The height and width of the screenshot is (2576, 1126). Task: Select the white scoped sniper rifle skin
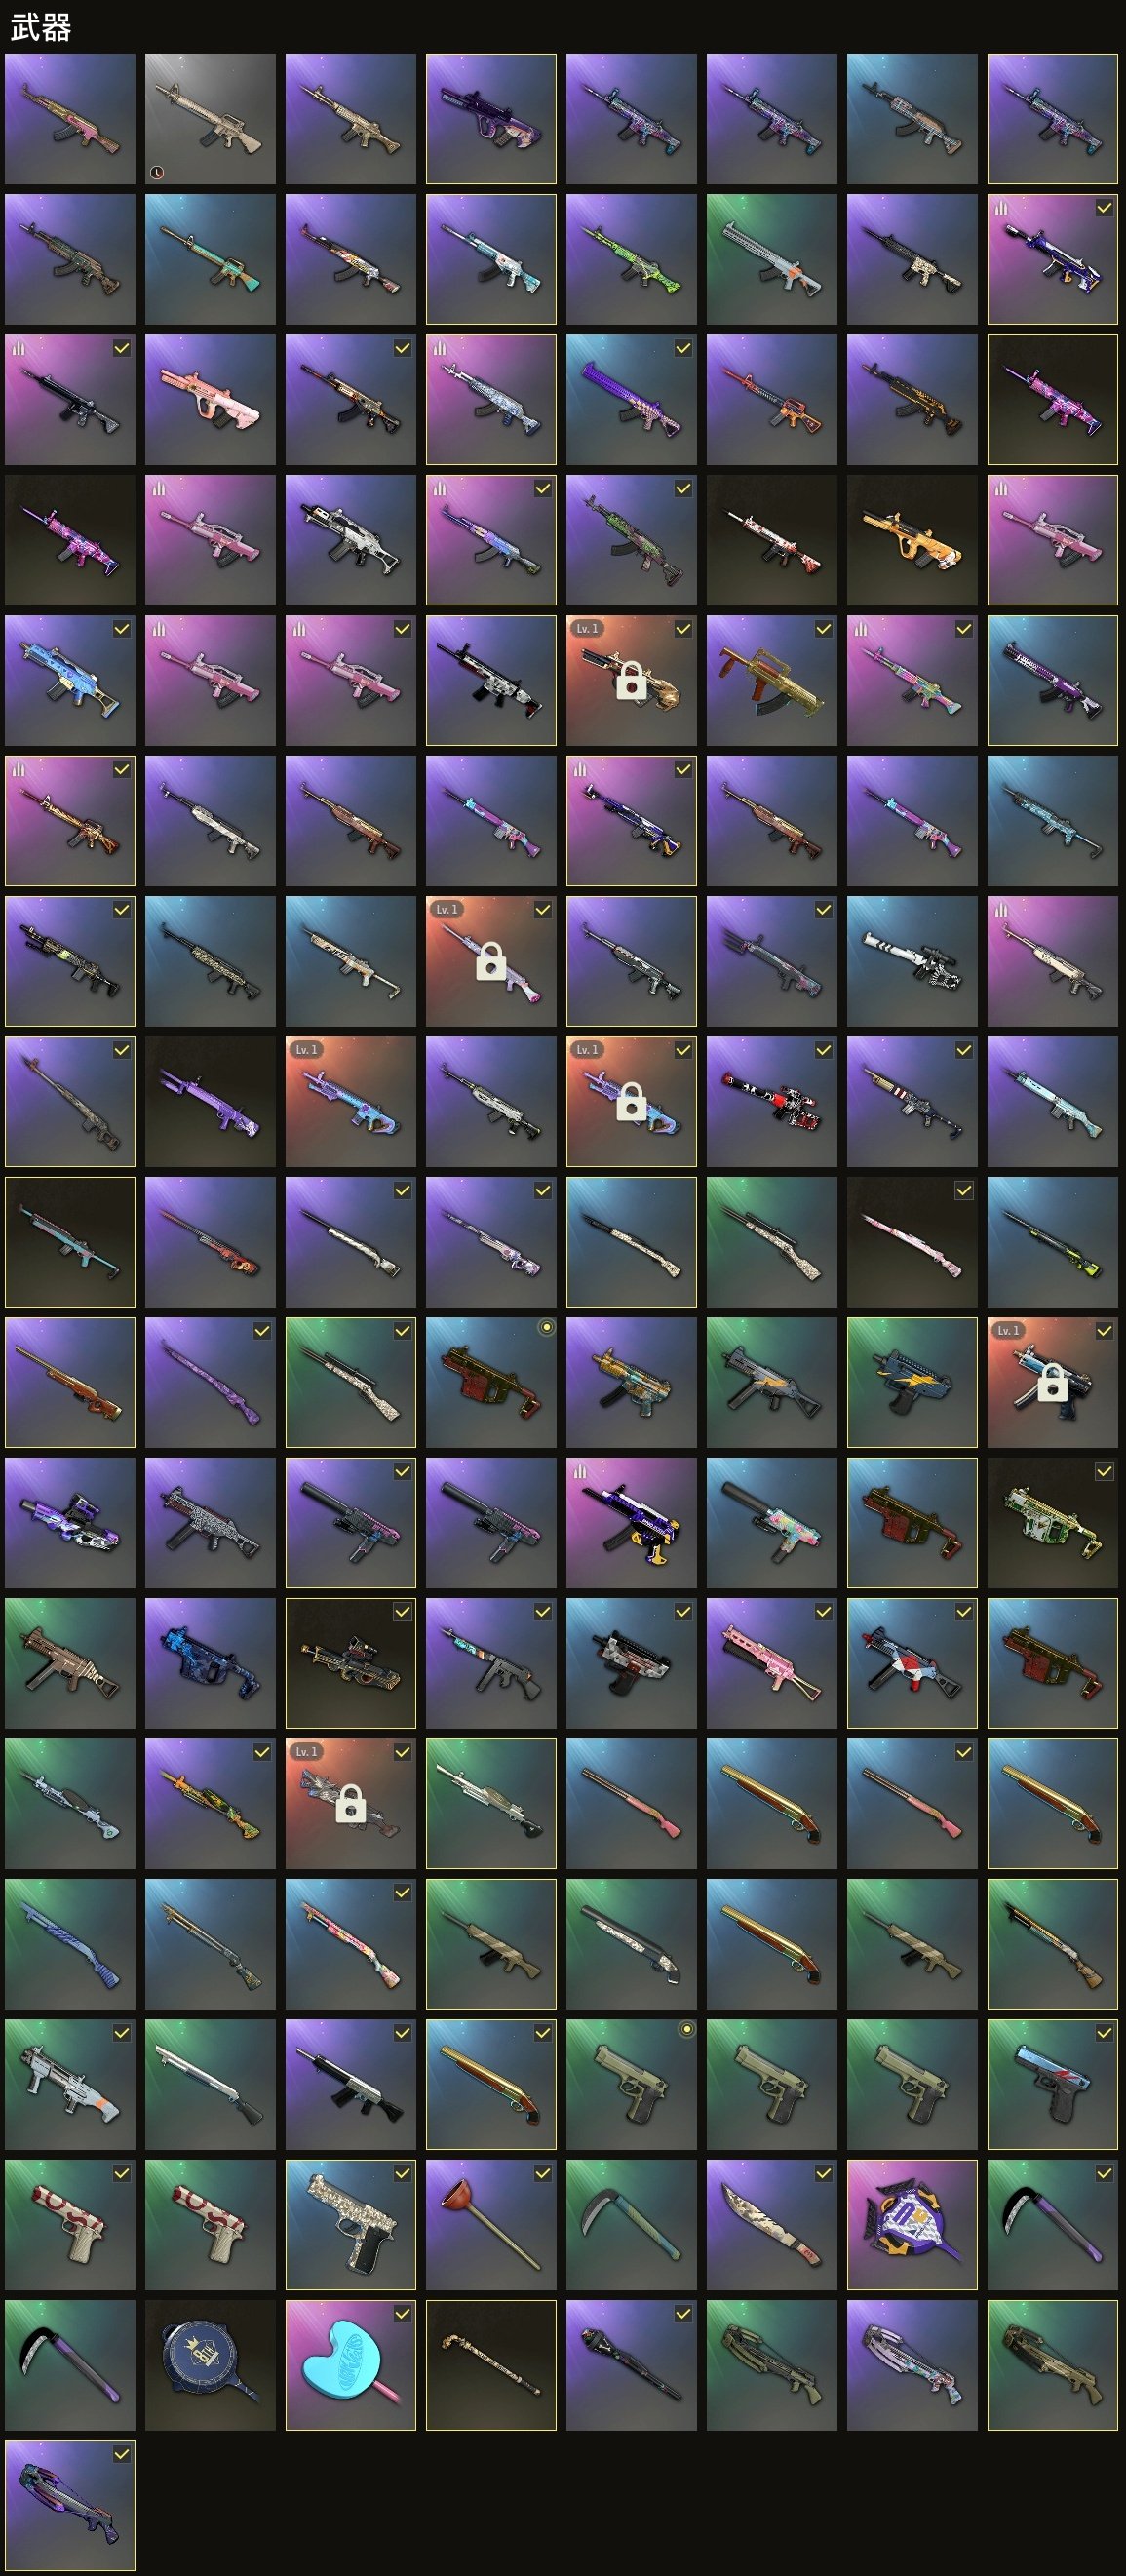pyautogui.click(x=912, y=961)
